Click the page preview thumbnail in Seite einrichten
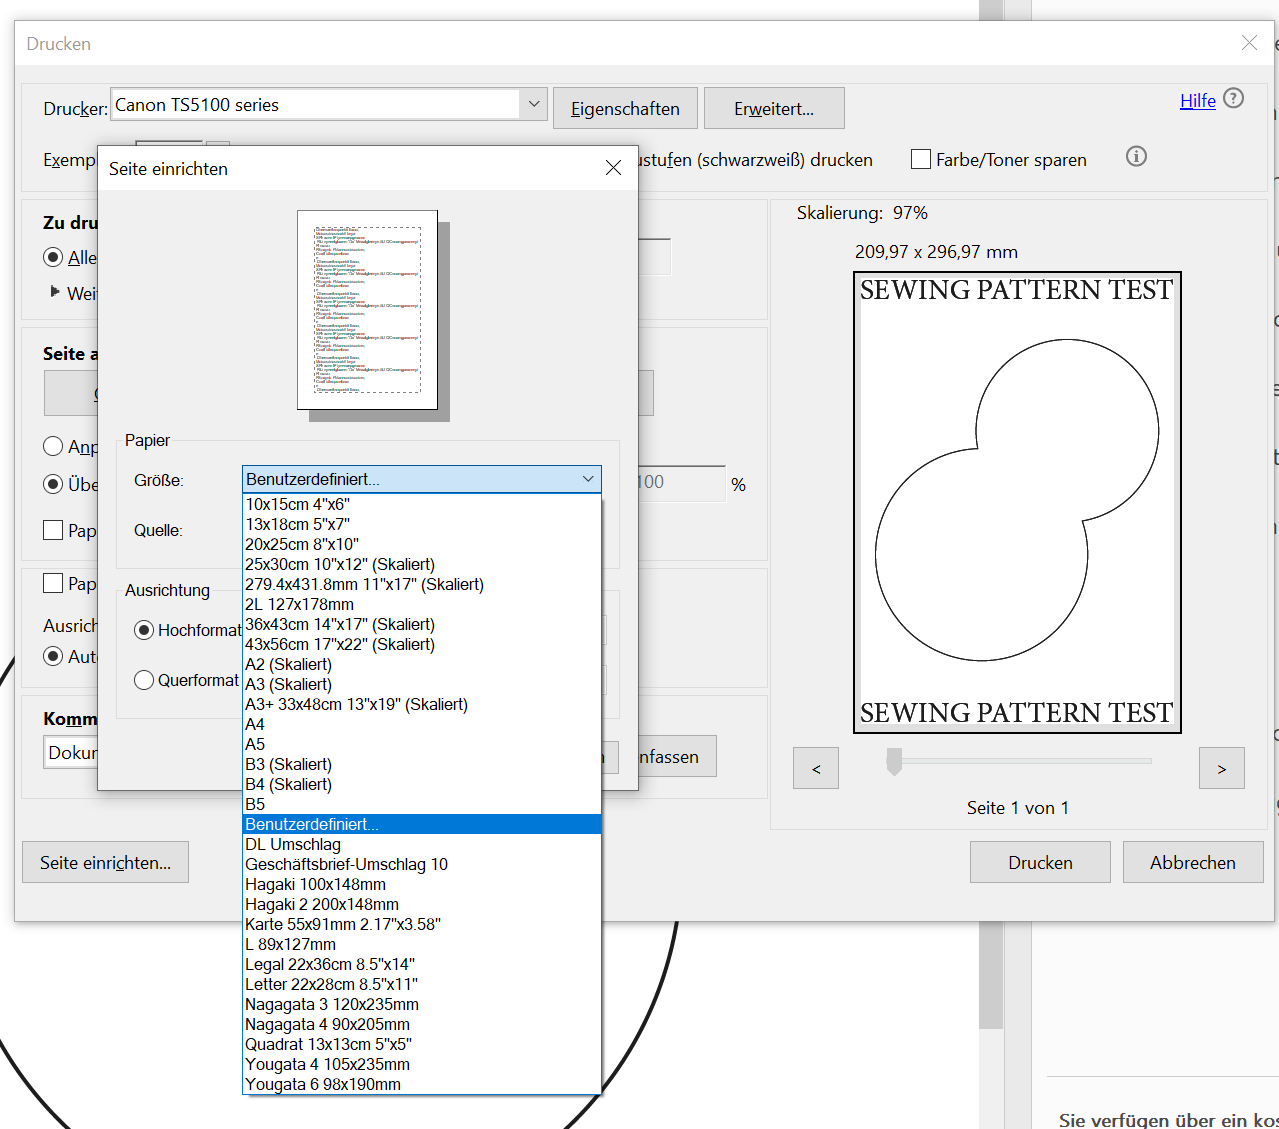1279x1129 pixels. point(366,308)
